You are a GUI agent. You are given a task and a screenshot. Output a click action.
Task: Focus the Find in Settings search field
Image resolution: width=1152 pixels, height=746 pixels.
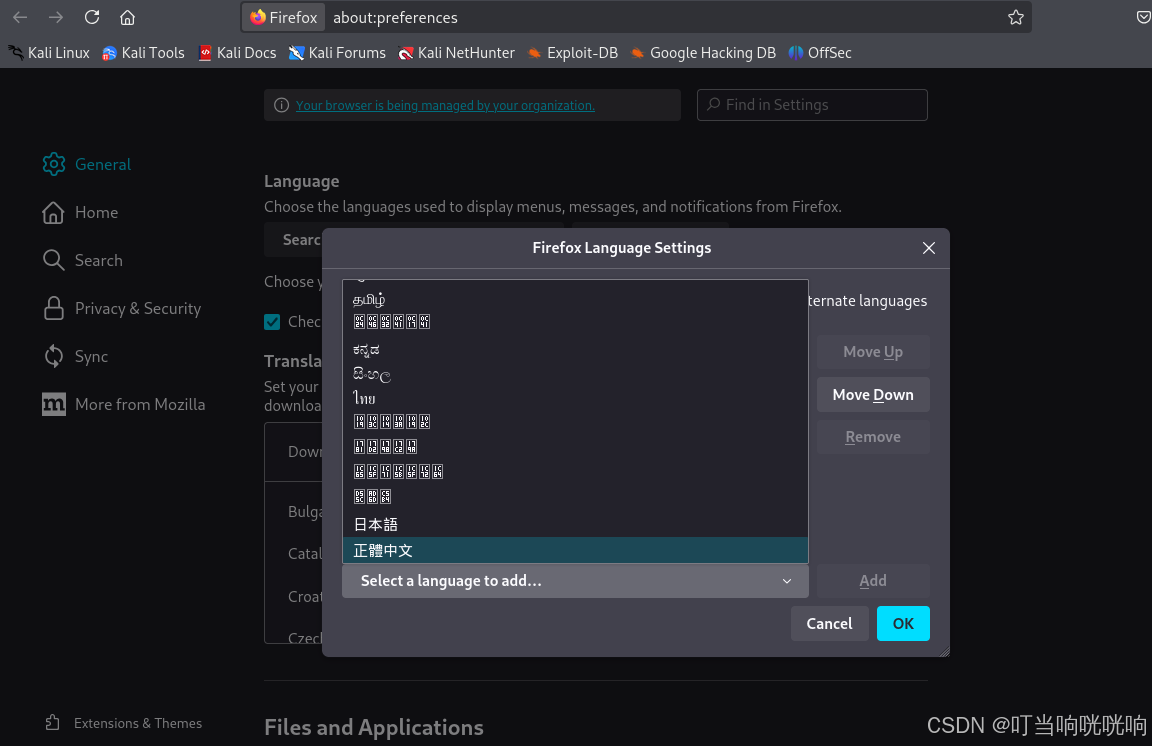812,105
